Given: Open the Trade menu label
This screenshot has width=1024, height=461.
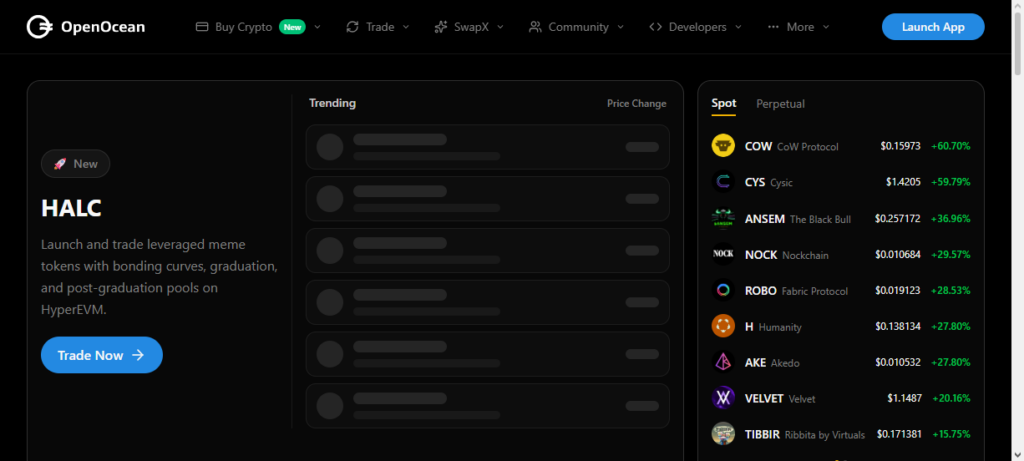Looking at the screenshot, I should [380, 27].
